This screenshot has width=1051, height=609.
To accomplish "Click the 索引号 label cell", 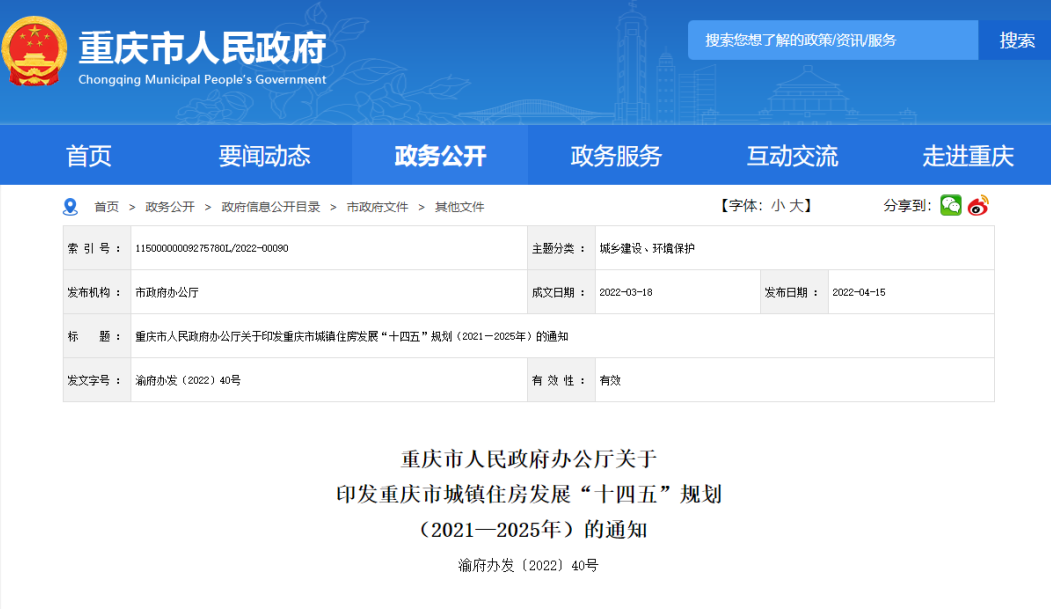I will [97, 249].
